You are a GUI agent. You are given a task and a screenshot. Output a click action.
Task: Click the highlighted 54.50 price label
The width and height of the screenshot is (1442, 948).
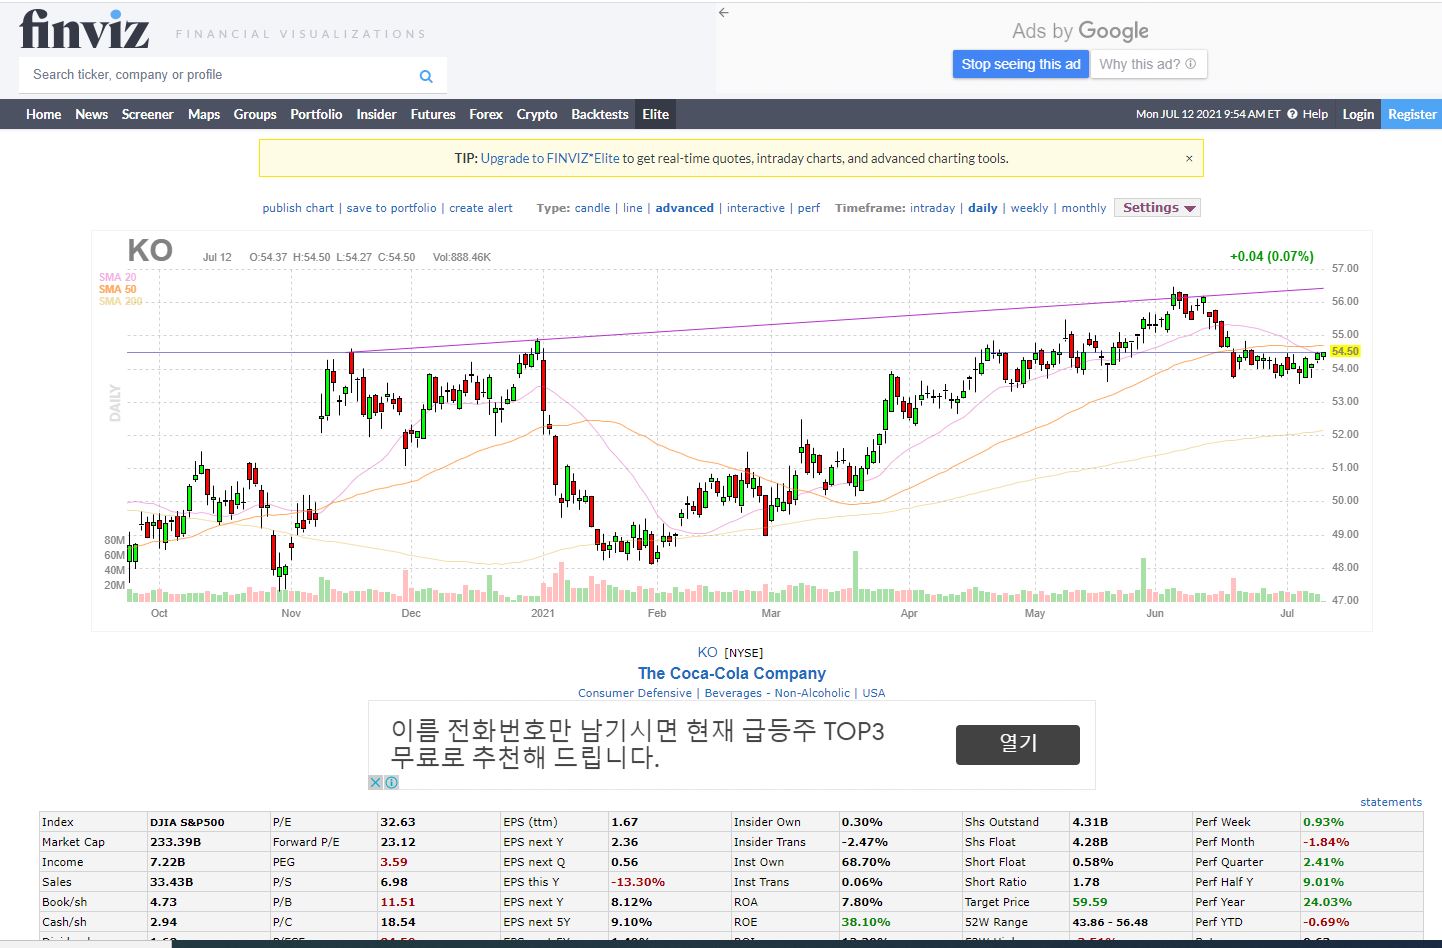1345,351
